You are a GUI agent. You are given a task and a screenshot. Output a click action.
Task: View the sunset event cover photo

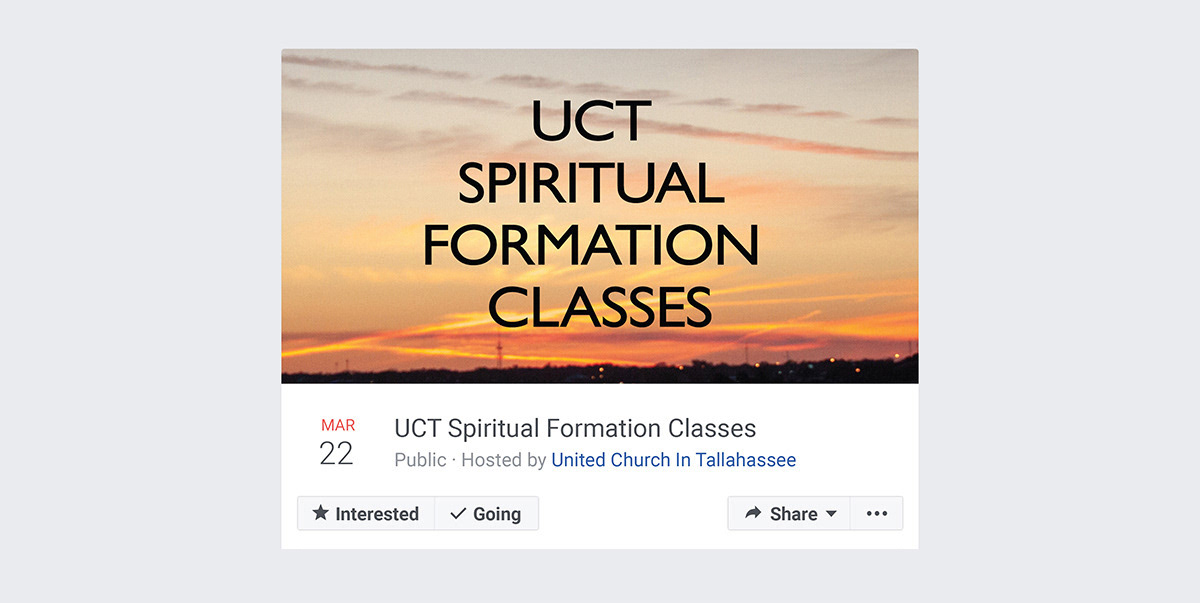coord(600,216)
